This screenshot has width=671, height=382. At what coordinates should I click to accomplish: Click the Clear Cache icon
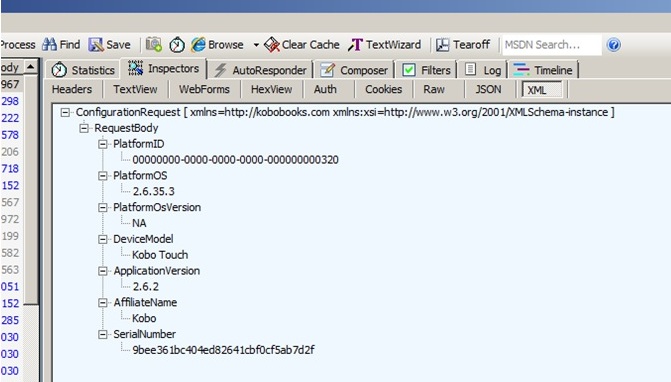click(272, 44)
